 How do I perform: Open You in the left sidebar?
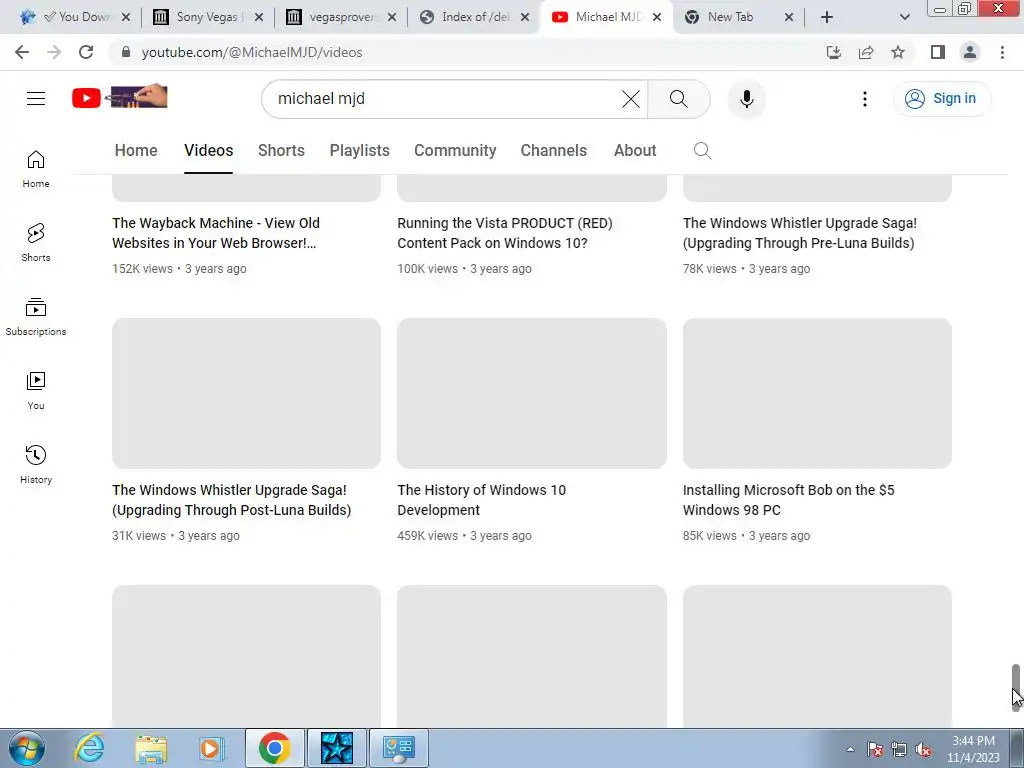[x=36, y=391]
